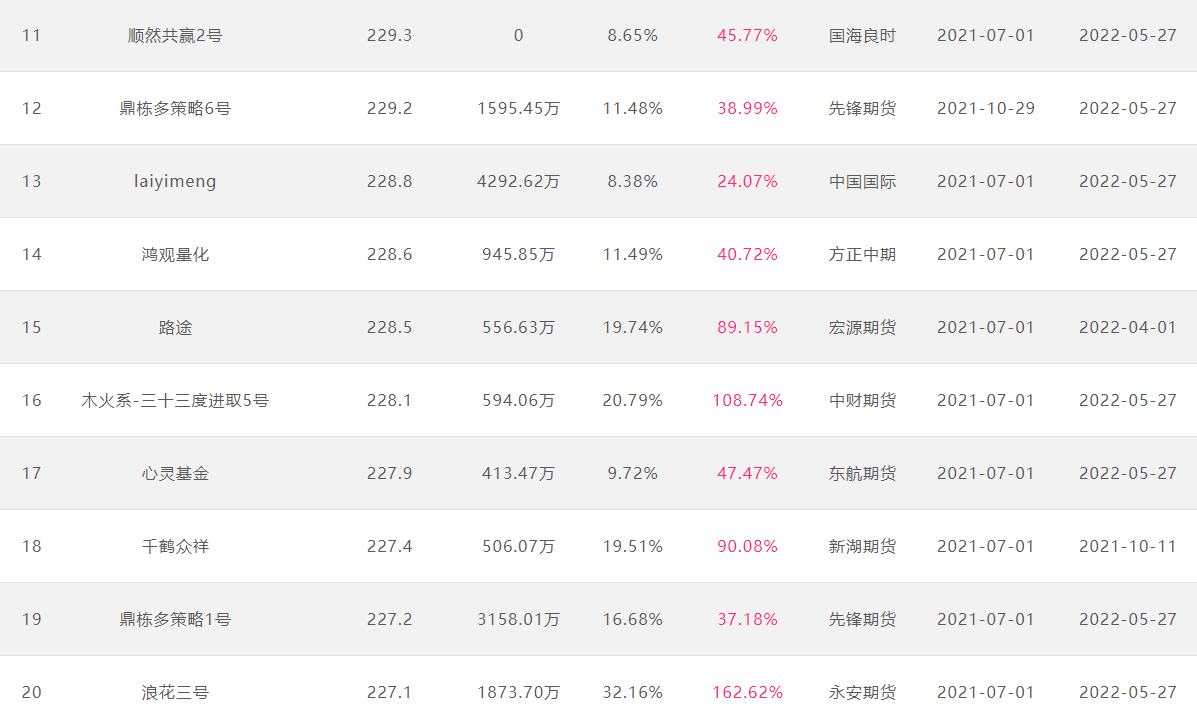This screenshot has width=1197, height=725.
Task: Select the row ranked 15
Action: point(598,327)
